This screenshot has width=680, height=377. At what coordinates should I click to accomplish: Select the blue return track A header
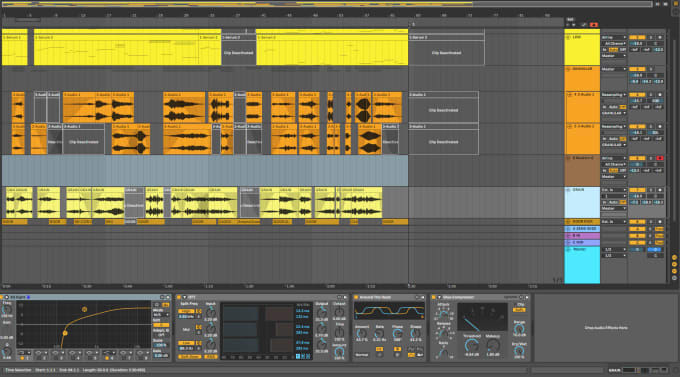coord(582,229)
